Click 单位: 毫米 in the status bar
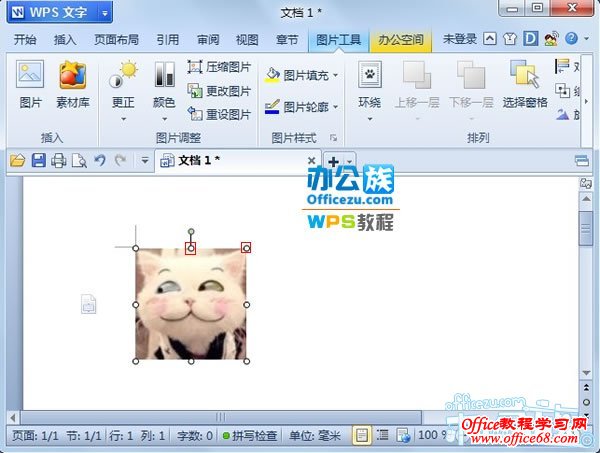 (x=315, y=435)
